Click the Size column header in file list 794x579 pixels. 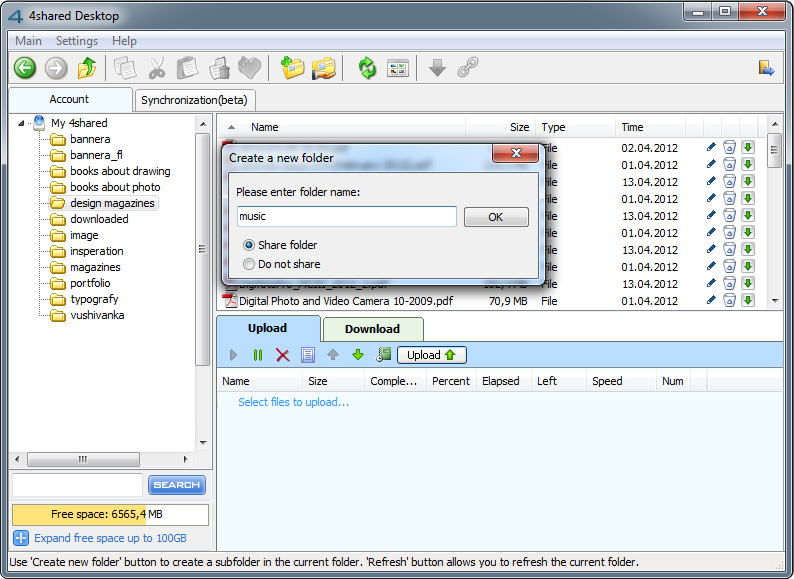[499, 127]
